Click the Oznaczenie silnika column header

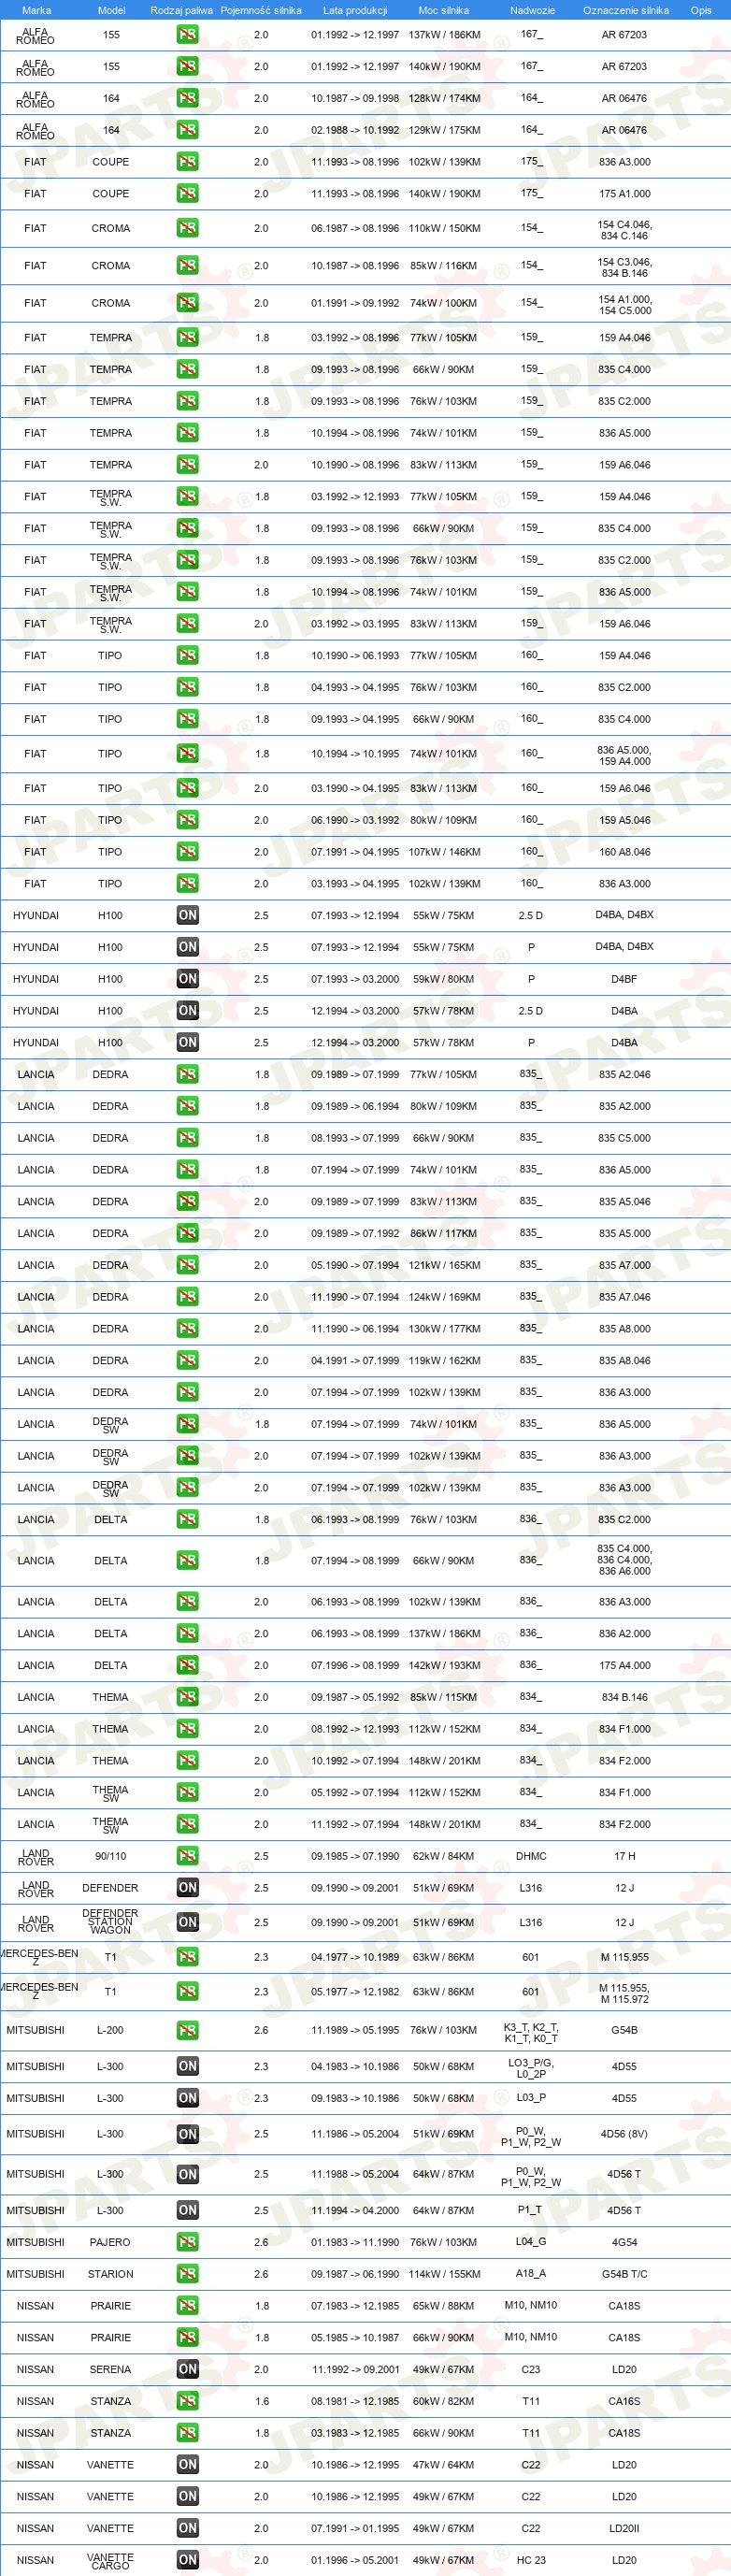click(x=626, y=10)
